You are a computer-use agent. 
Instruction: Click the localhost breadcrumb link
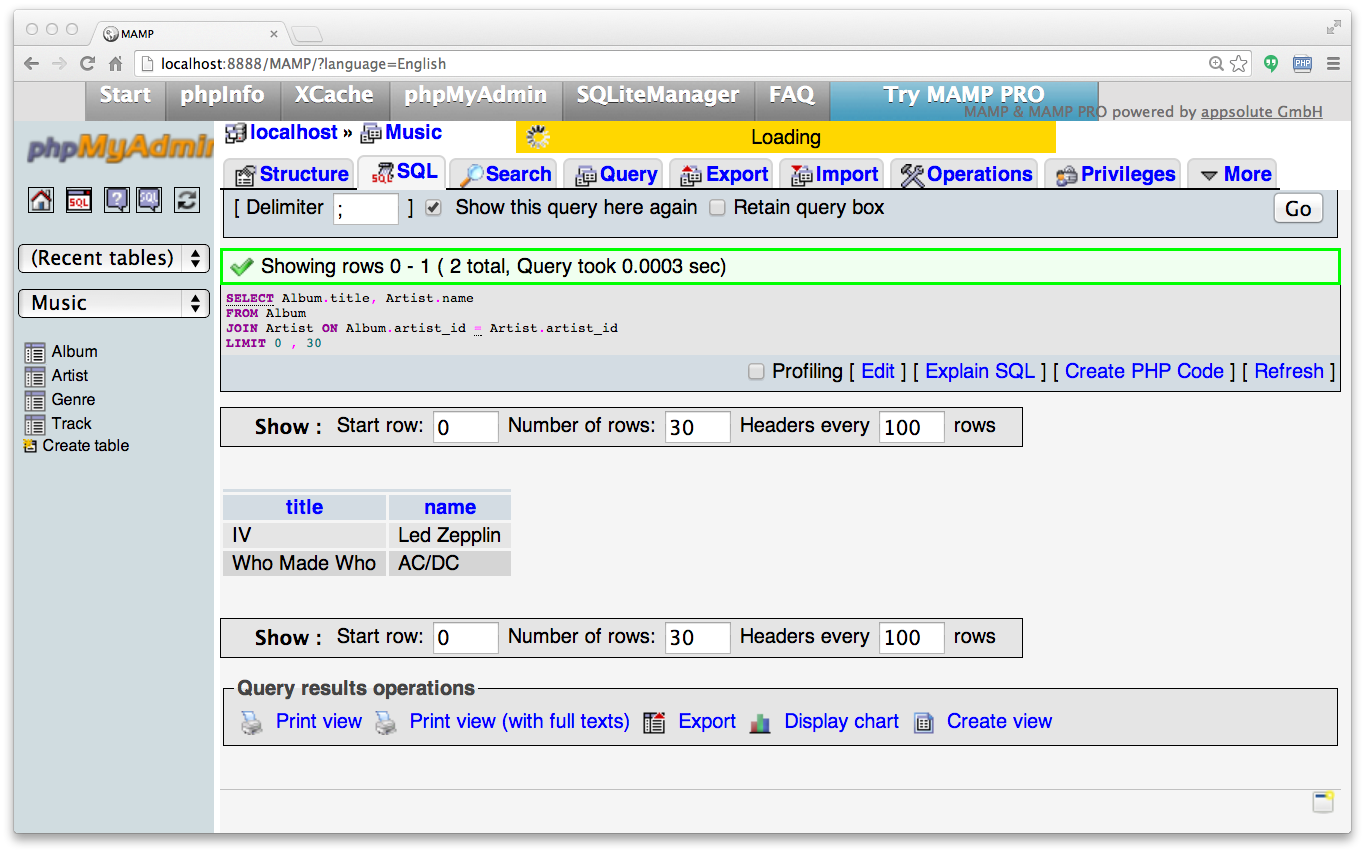pos(294,132)
